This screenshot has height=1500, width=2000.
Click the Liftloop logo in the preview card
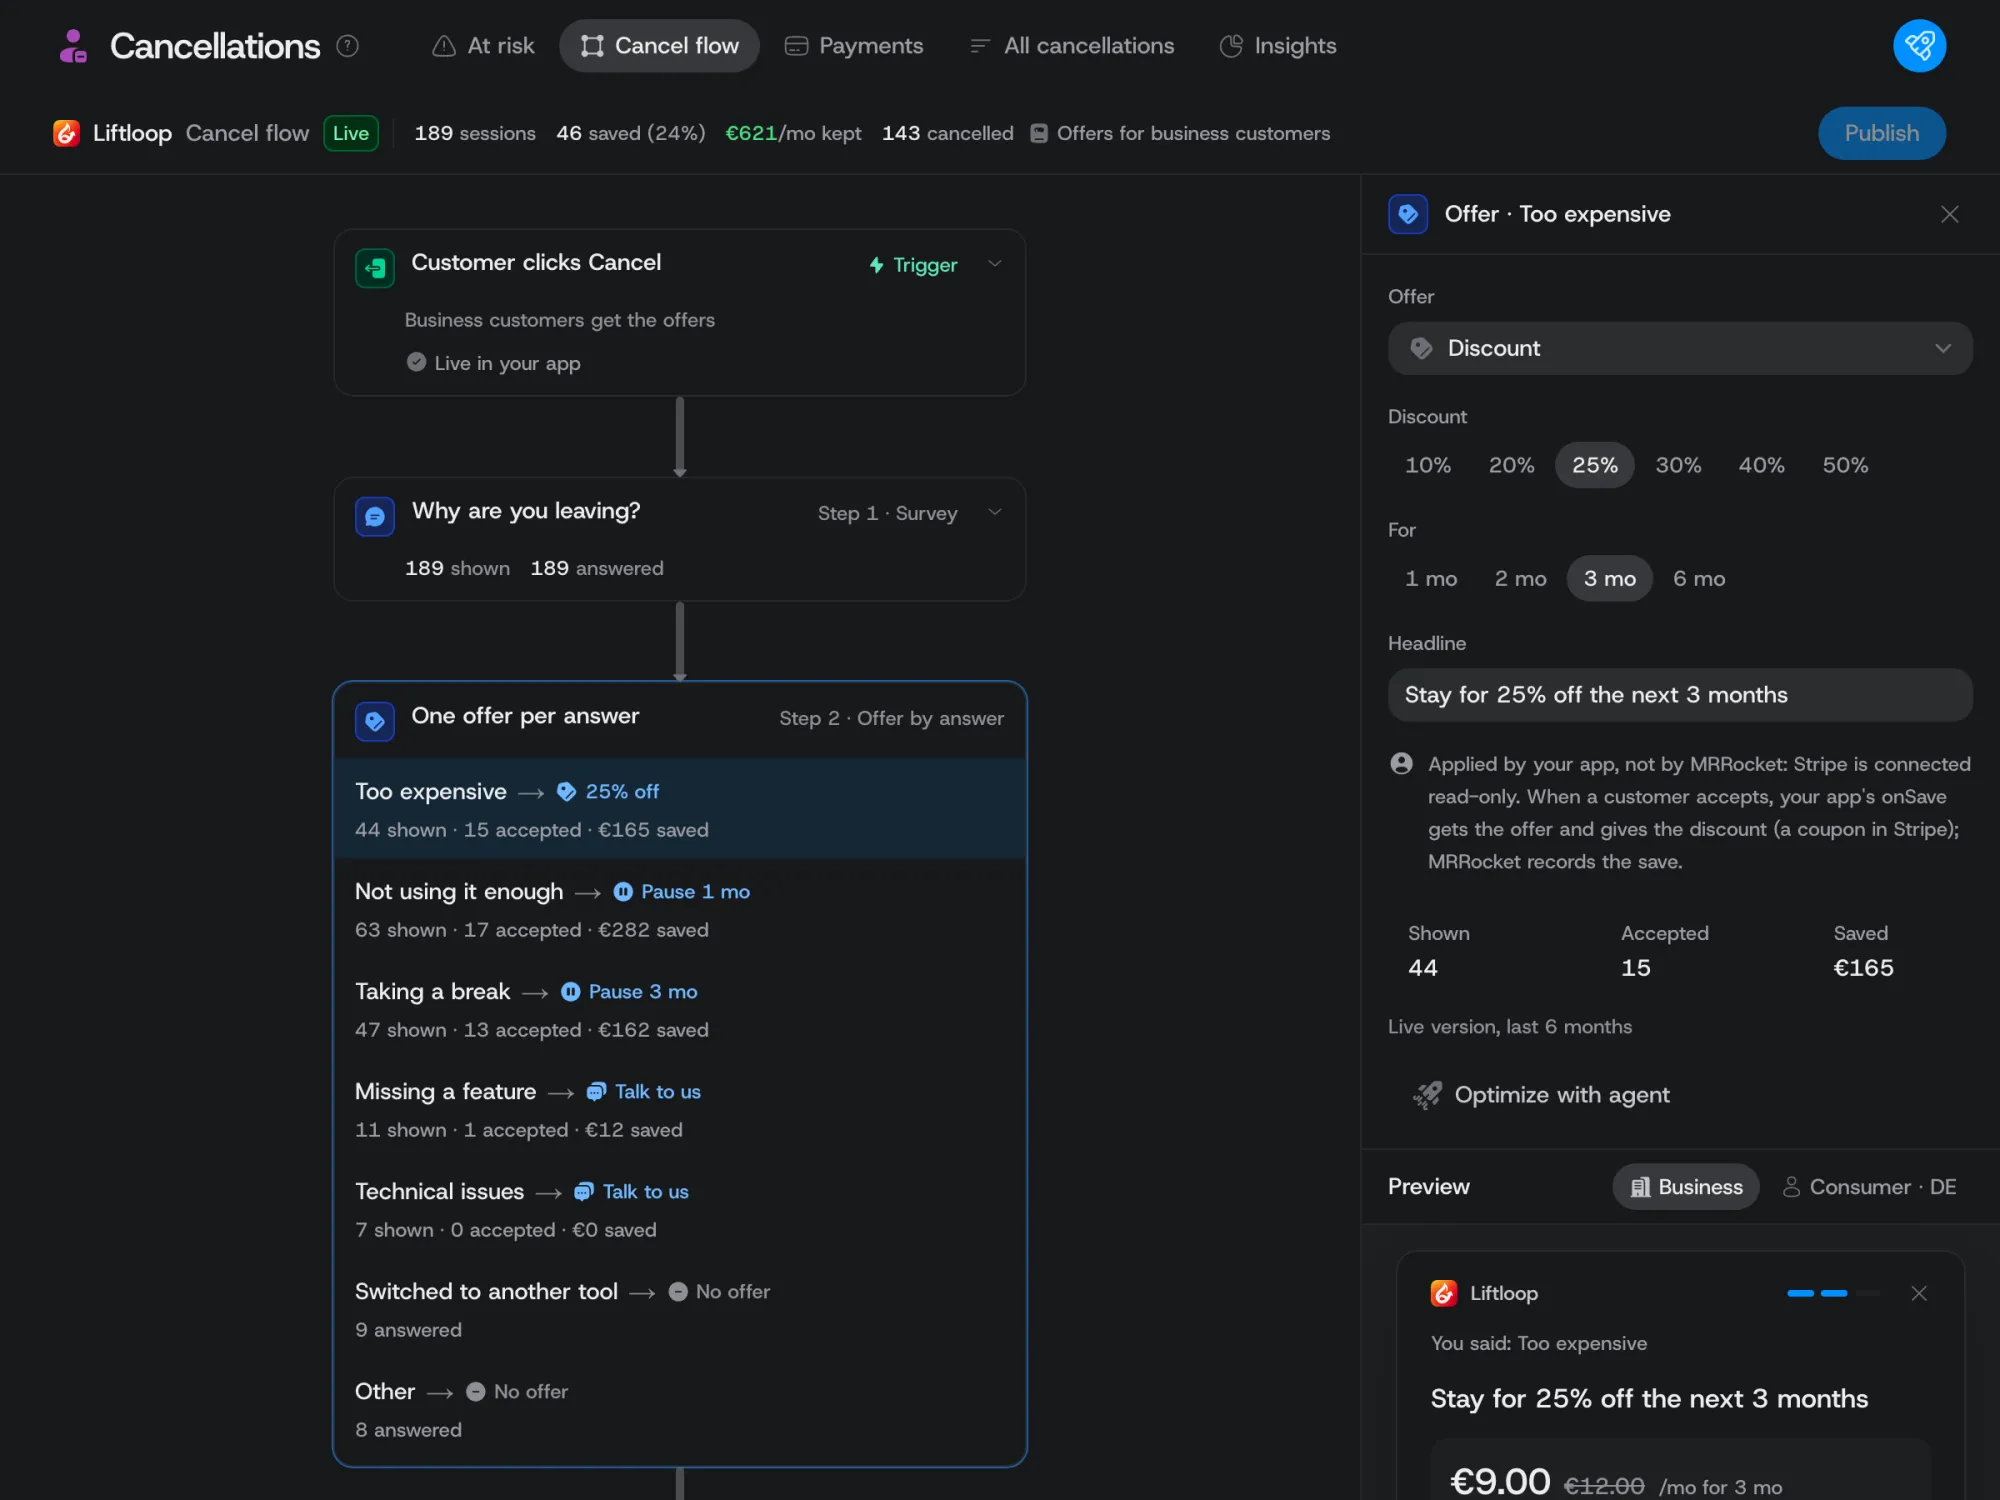(1444, 1293)
